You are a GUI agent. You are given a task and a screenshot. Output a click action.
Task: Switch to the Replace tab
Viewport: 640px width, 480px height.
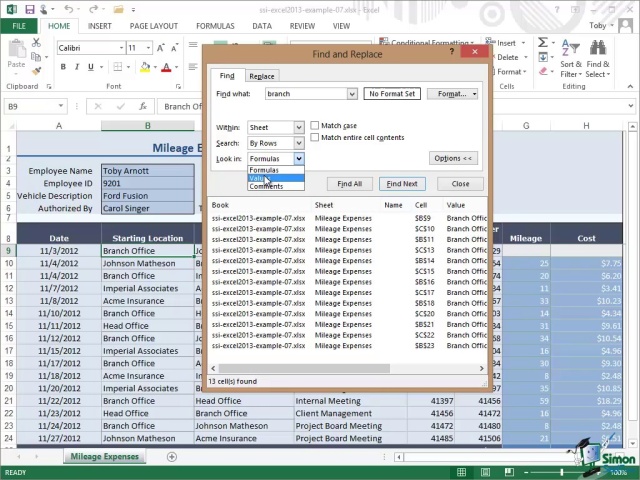click(262, 76)
